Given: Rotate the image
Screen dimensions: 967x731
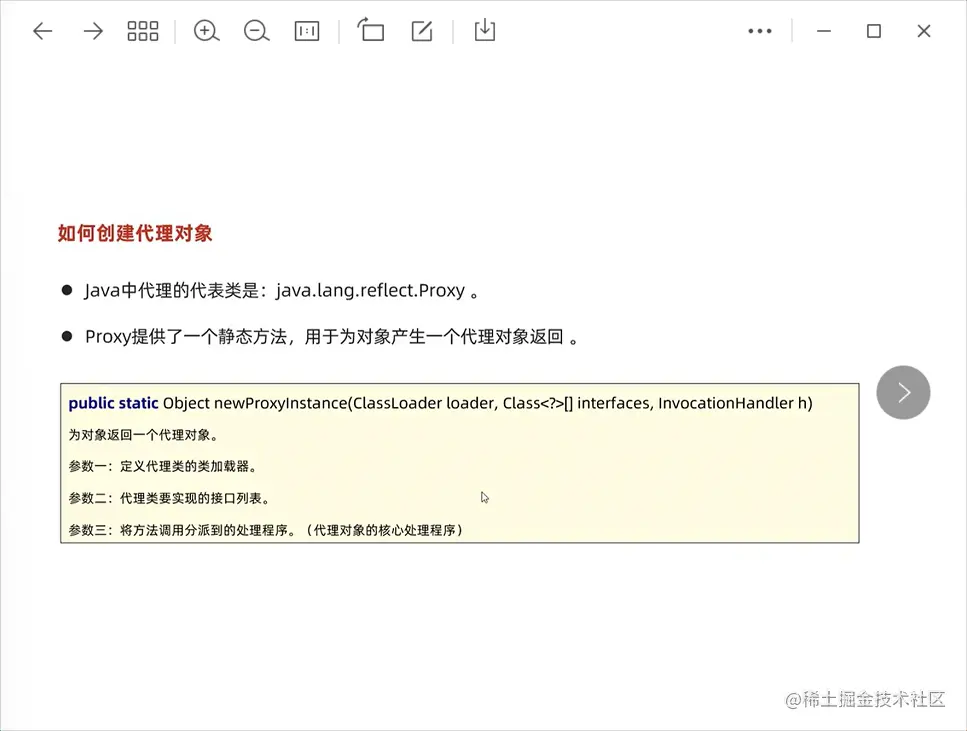Looking at the screenshot, I should [x=371, y=30].
